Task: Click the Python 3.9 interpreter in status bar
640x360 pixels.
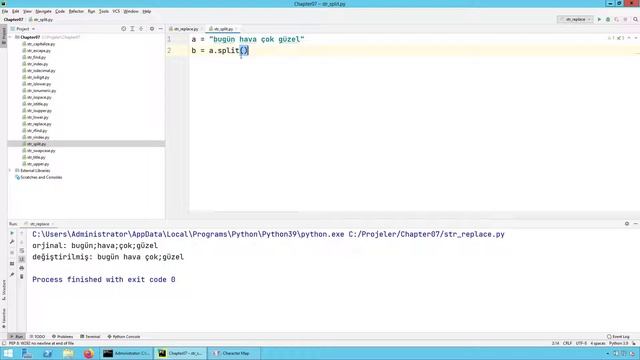Action: tap(618, 343)
